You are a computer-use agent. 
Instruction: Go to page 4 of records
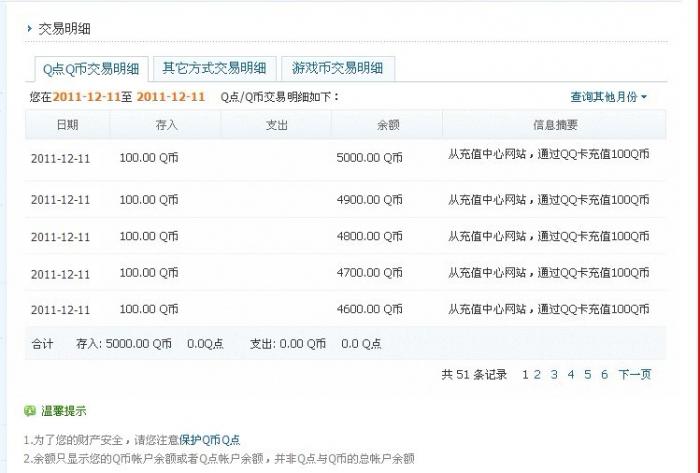(571, 375)
